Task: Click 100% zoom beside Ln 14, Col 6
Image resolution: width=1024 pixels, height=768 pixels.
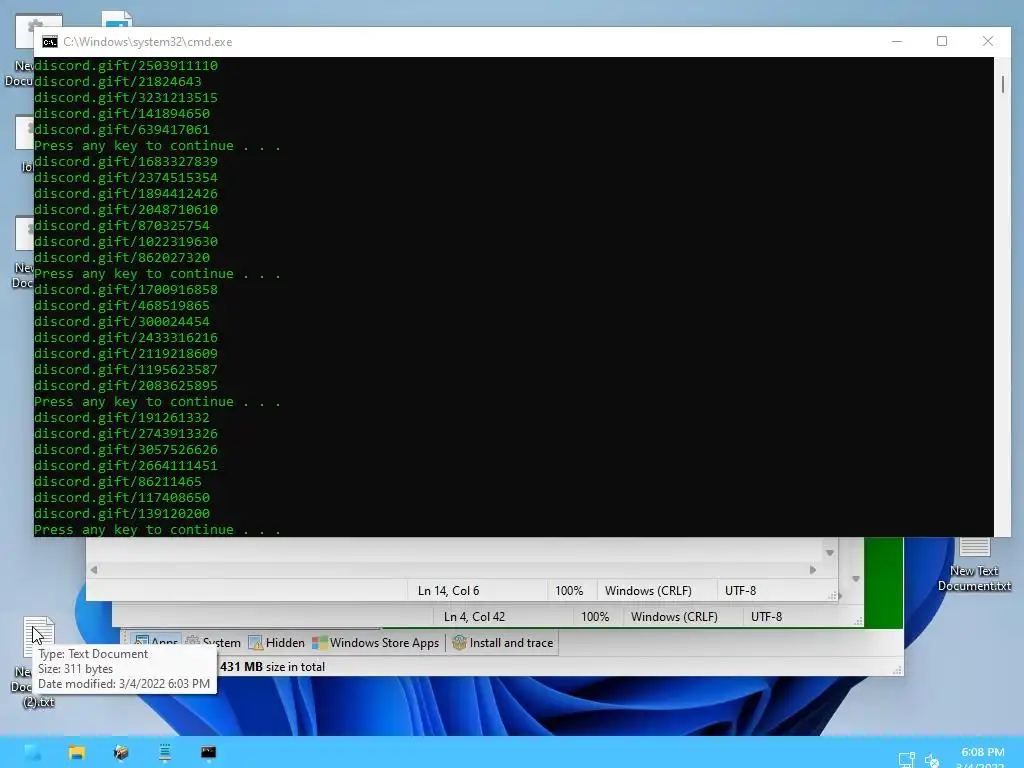Action: click(569, 590)
